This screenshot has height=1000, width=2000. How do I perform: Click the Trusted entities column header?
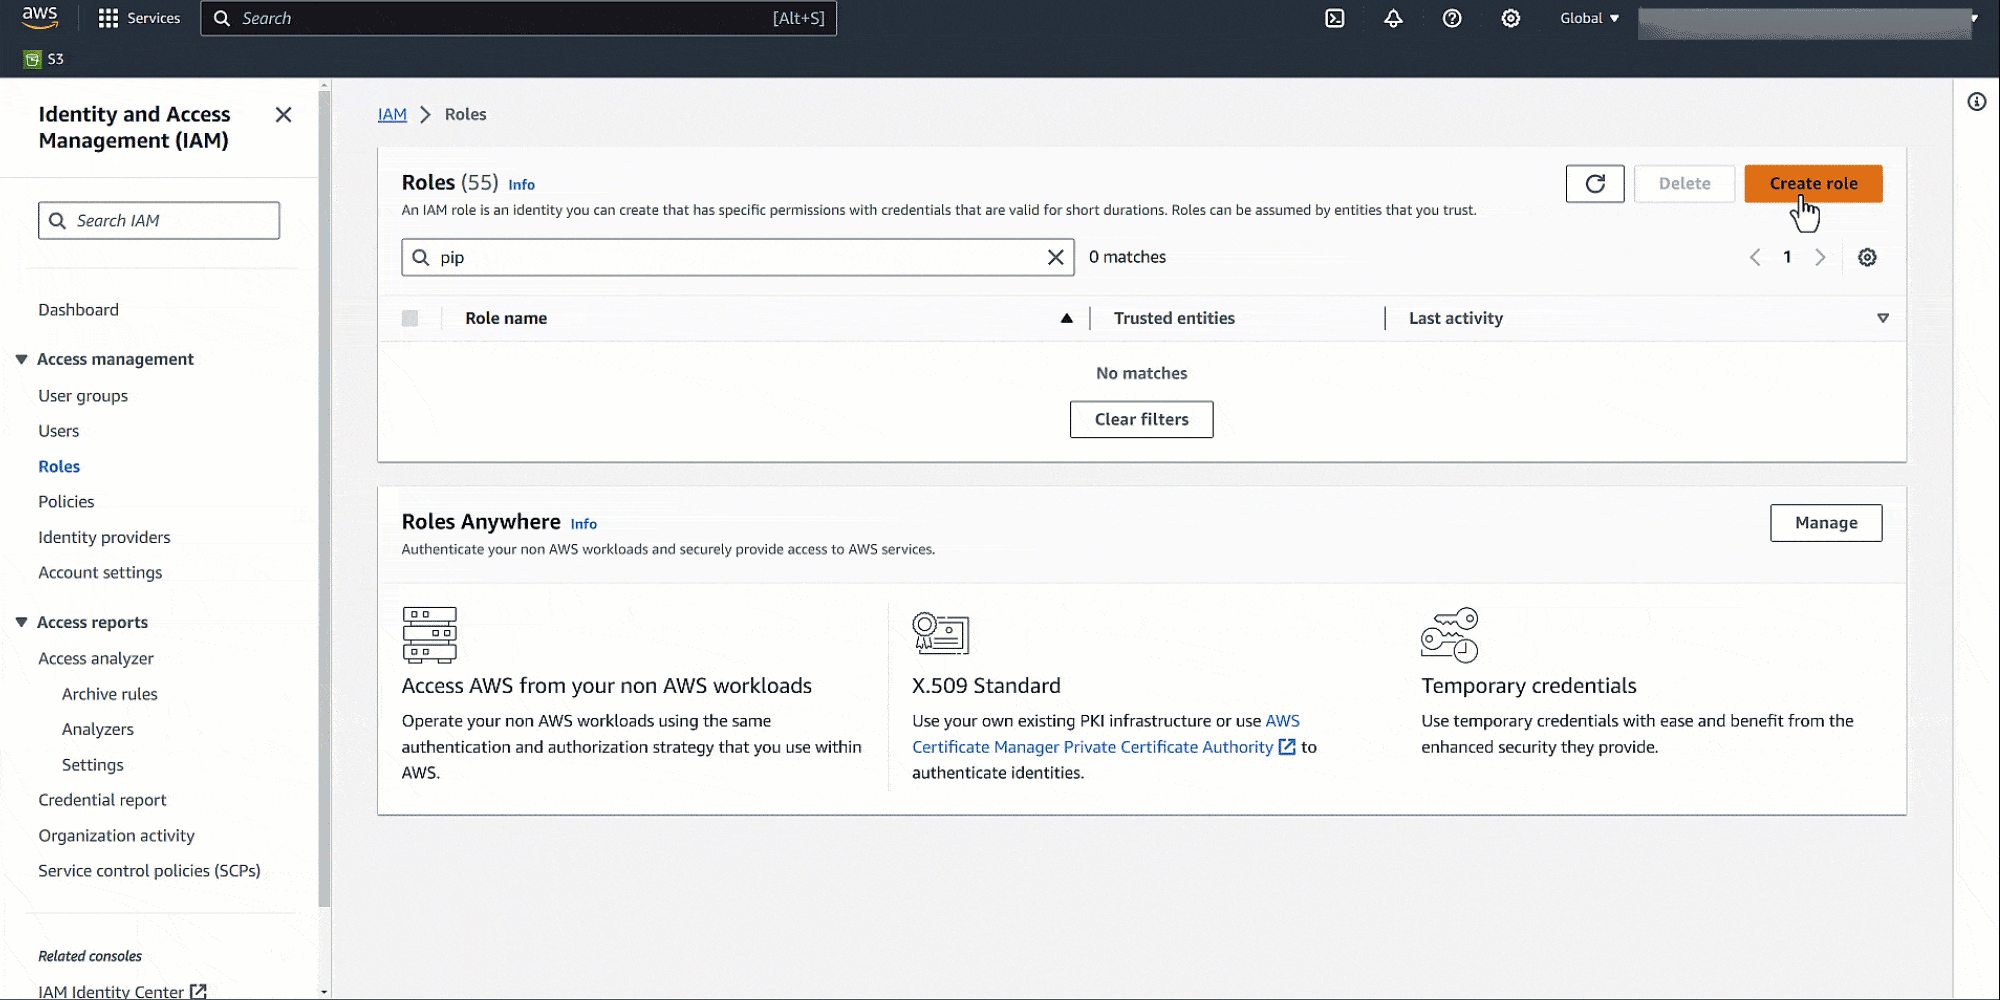1174,318
